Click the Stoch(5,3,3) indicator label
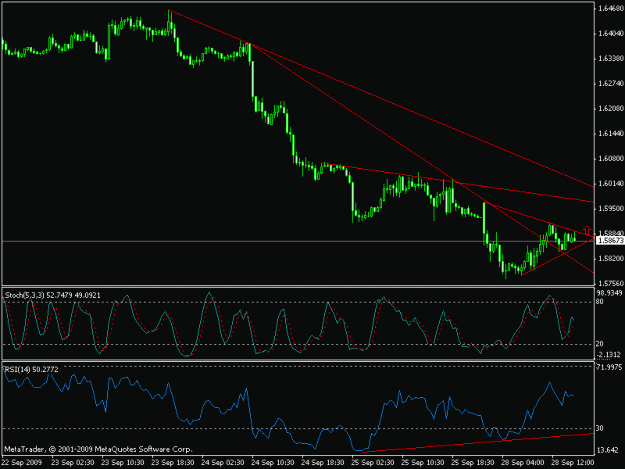Screen dimensions: 625x469 tap(53, 295)
